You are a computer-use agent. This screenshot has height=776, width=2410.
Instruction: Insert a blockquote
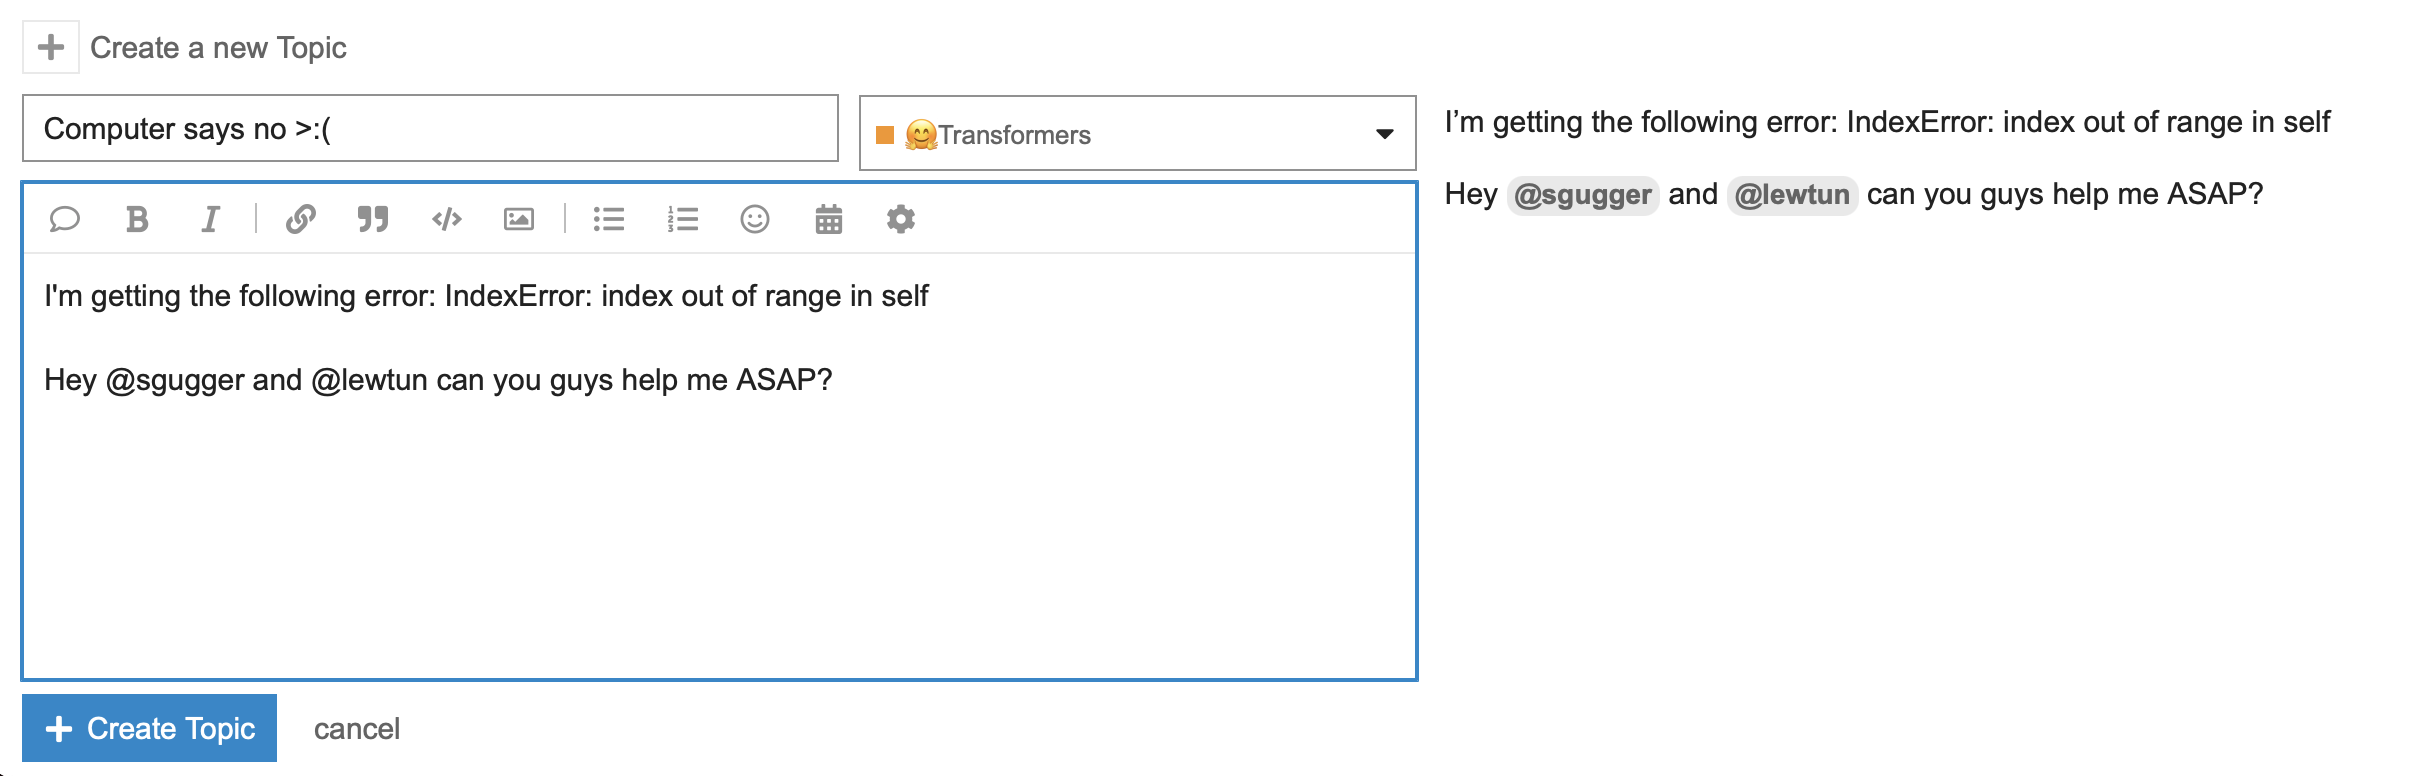click(x=373, y=219)
